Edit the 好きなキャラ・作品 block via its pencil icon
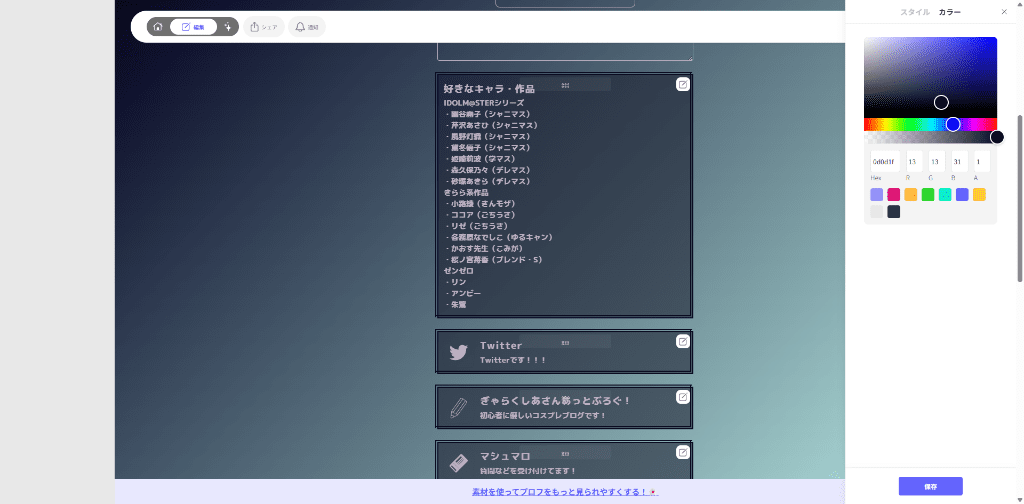This screenshot has height=504, width=1024. tap(682, 84)
